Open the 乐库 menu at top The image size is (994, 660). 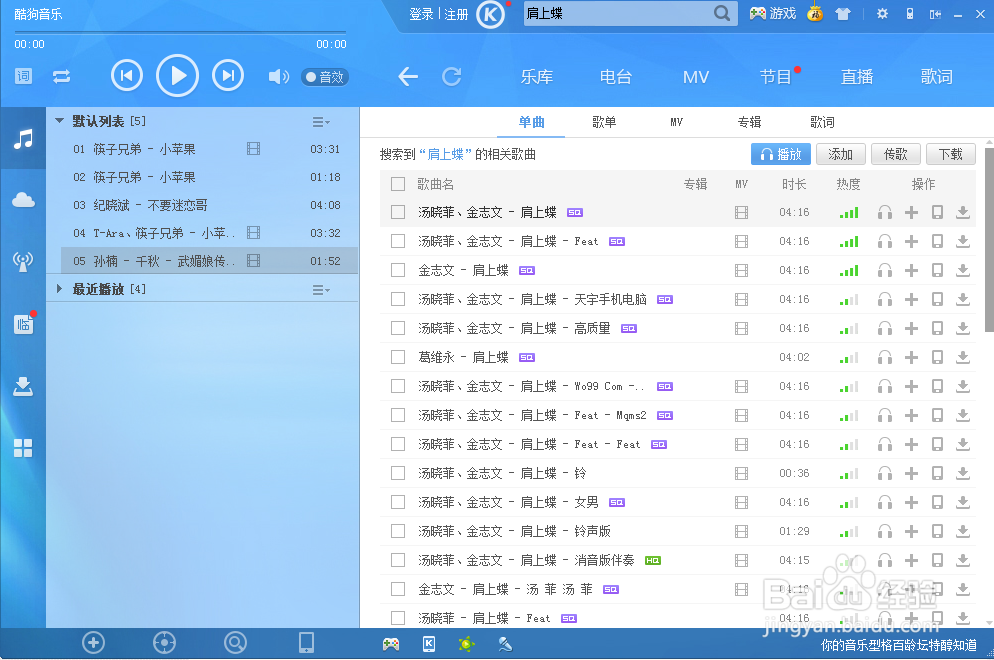(x=536, y=76)
